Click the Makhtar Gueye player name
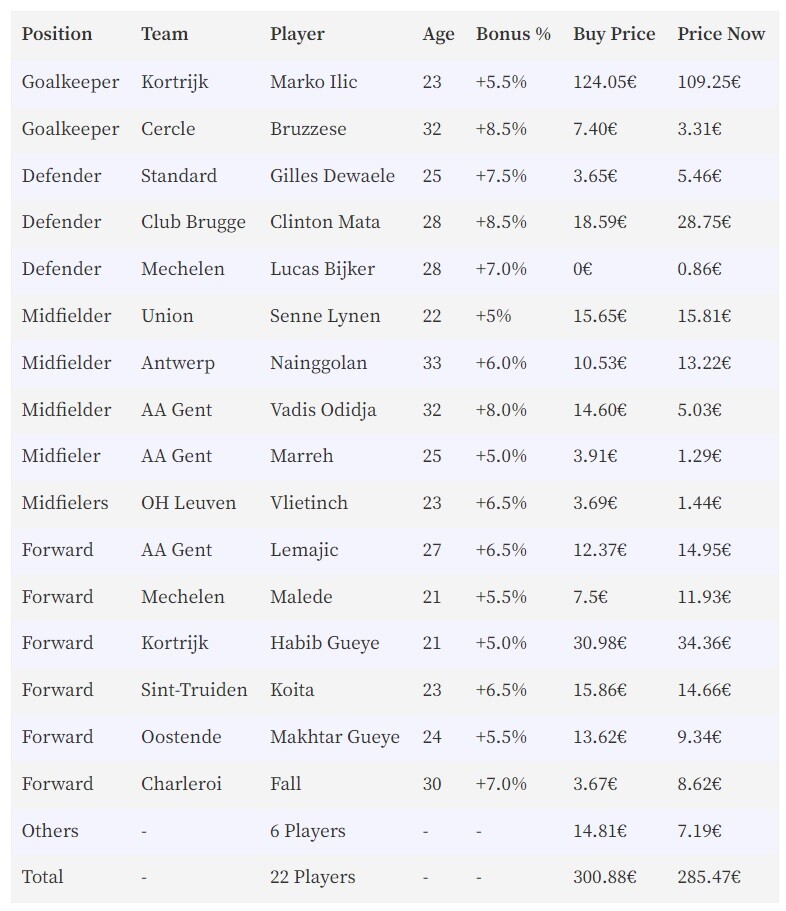 [x=335, y=737]
